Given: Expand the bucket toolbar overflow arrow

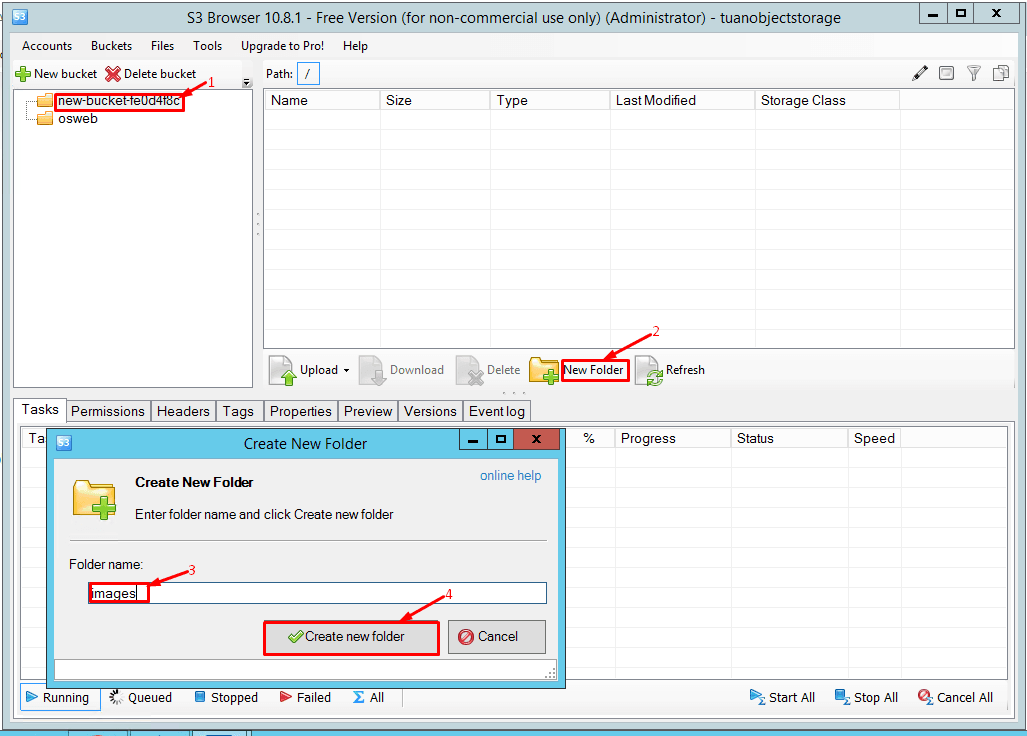Looking at the screenshot, I should (x=247, y=83).
